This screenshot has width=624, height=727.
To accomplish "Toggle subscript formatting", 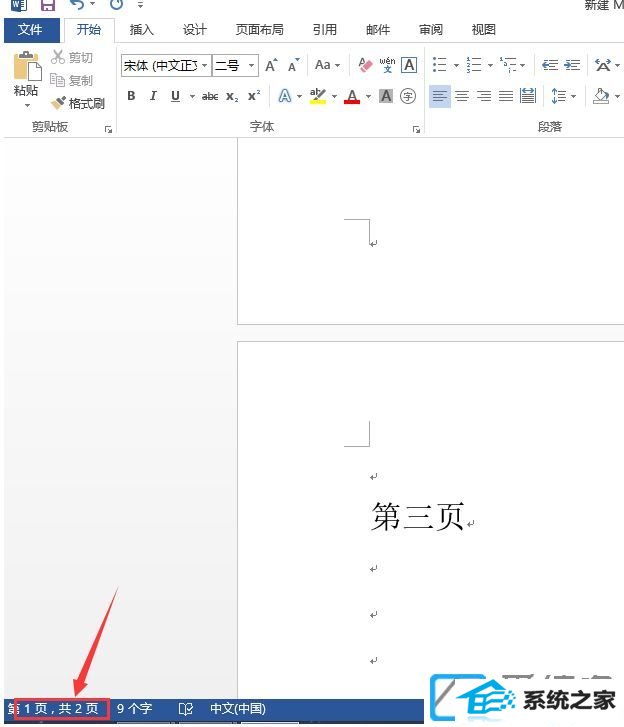I will [232, 96].
